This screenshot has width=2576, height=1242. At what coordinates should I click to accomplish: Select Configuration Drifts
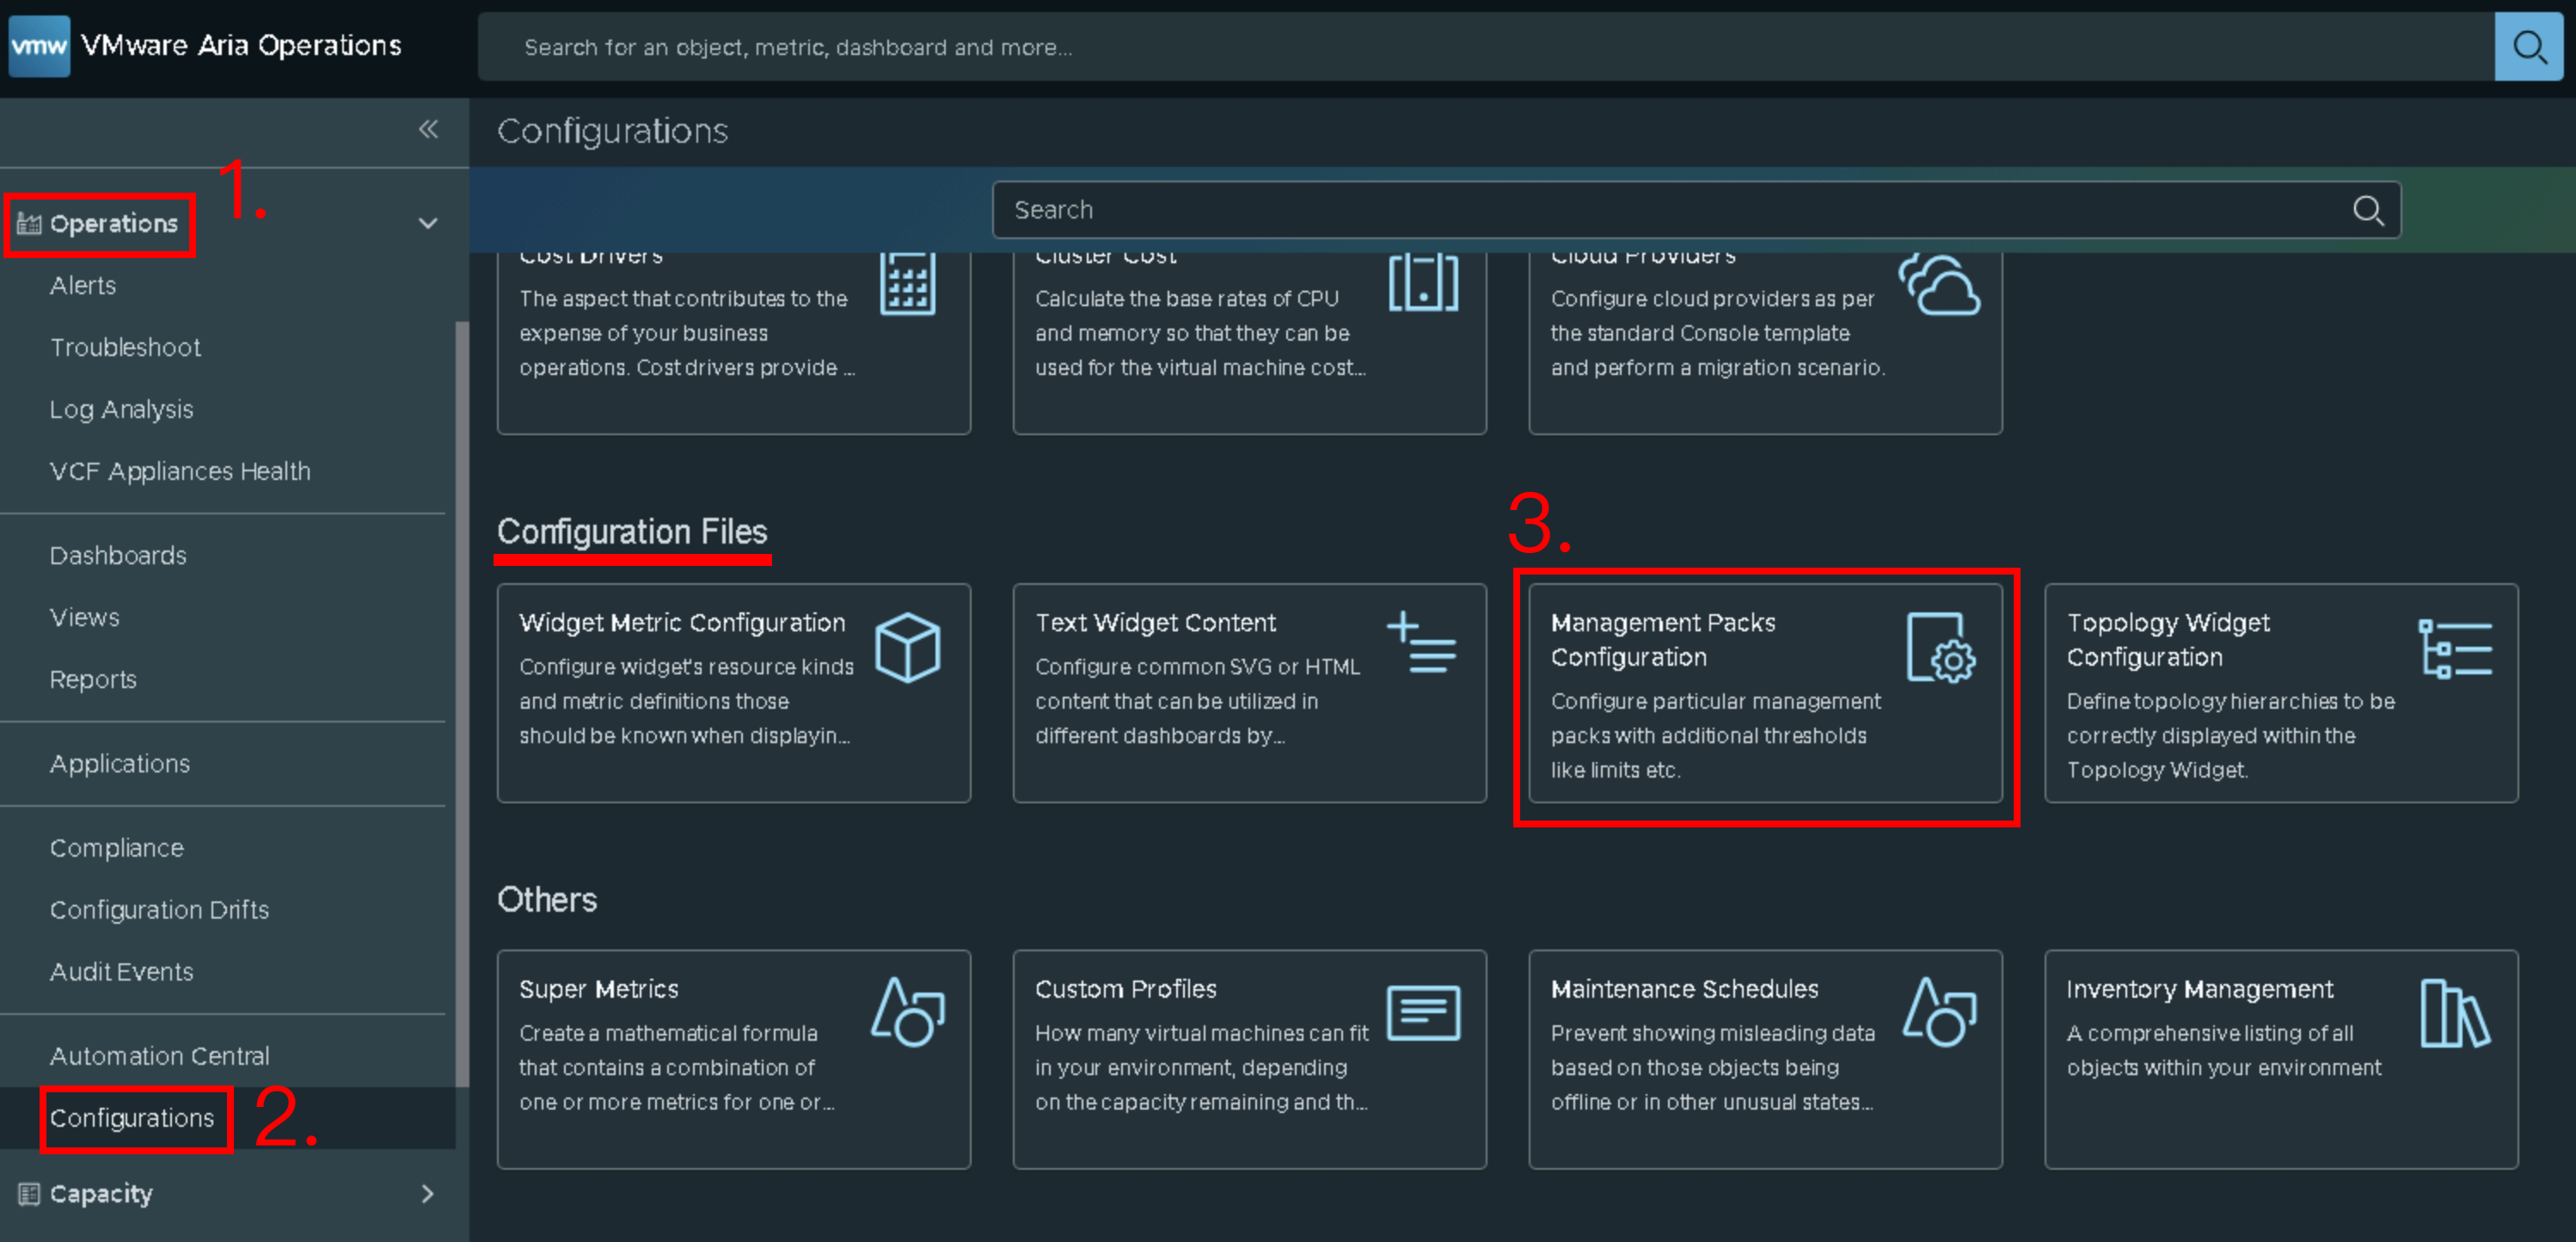pos(159,909)
